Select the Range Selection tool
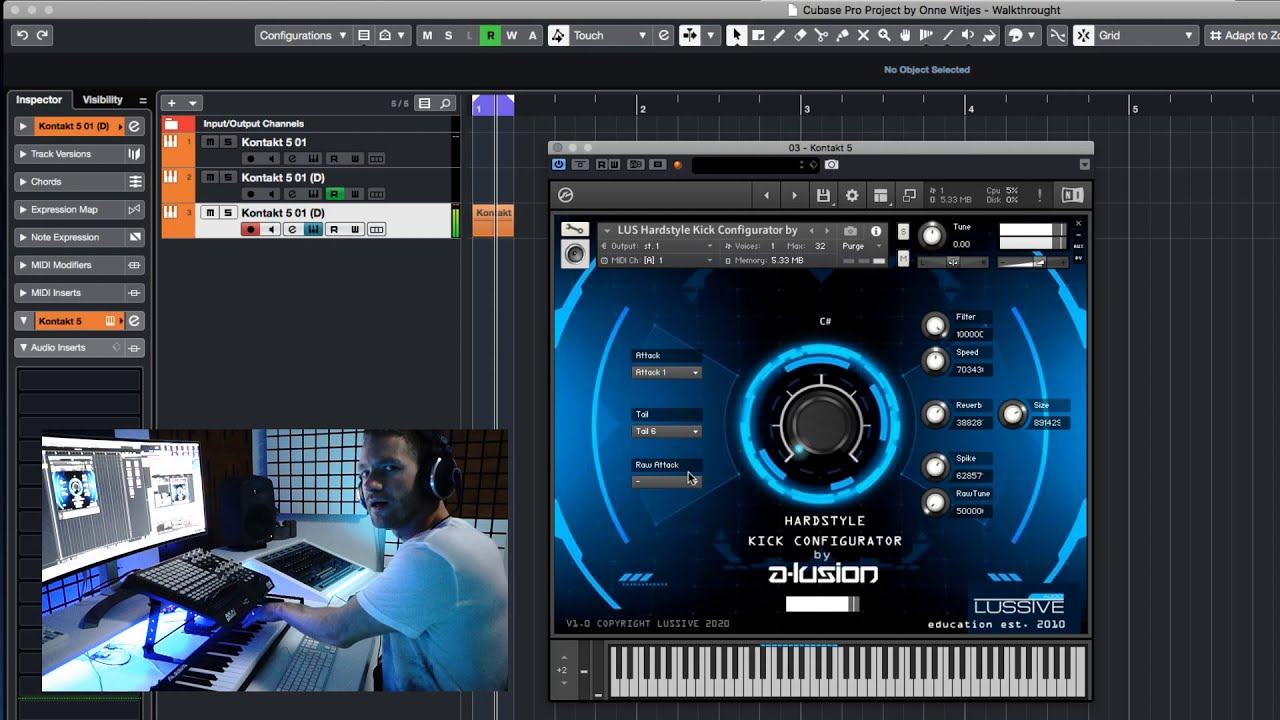1280x720 pixels. click(758, 35)
